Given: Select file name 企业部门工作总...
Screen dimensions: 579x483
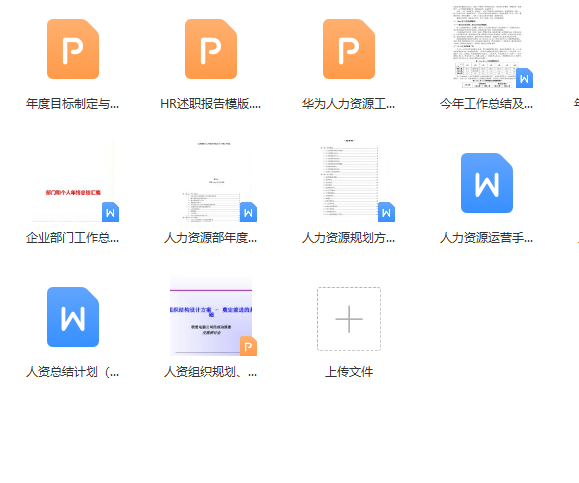Looking at the screenshot, I should (x=72, y=238).
